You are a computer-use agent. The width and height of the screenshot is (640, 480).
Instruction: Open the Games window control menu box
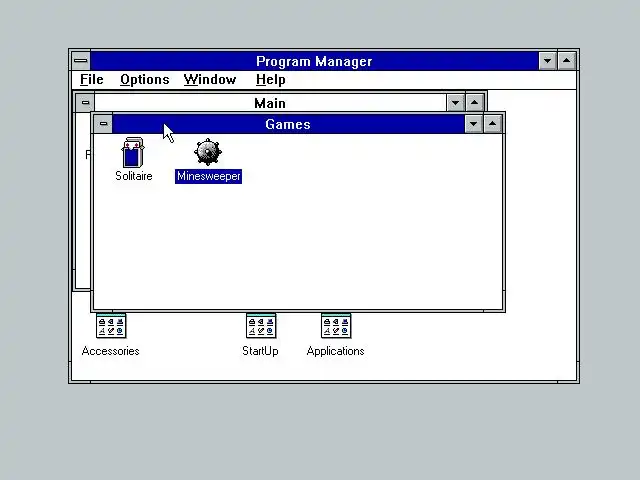tap(103, 124)
